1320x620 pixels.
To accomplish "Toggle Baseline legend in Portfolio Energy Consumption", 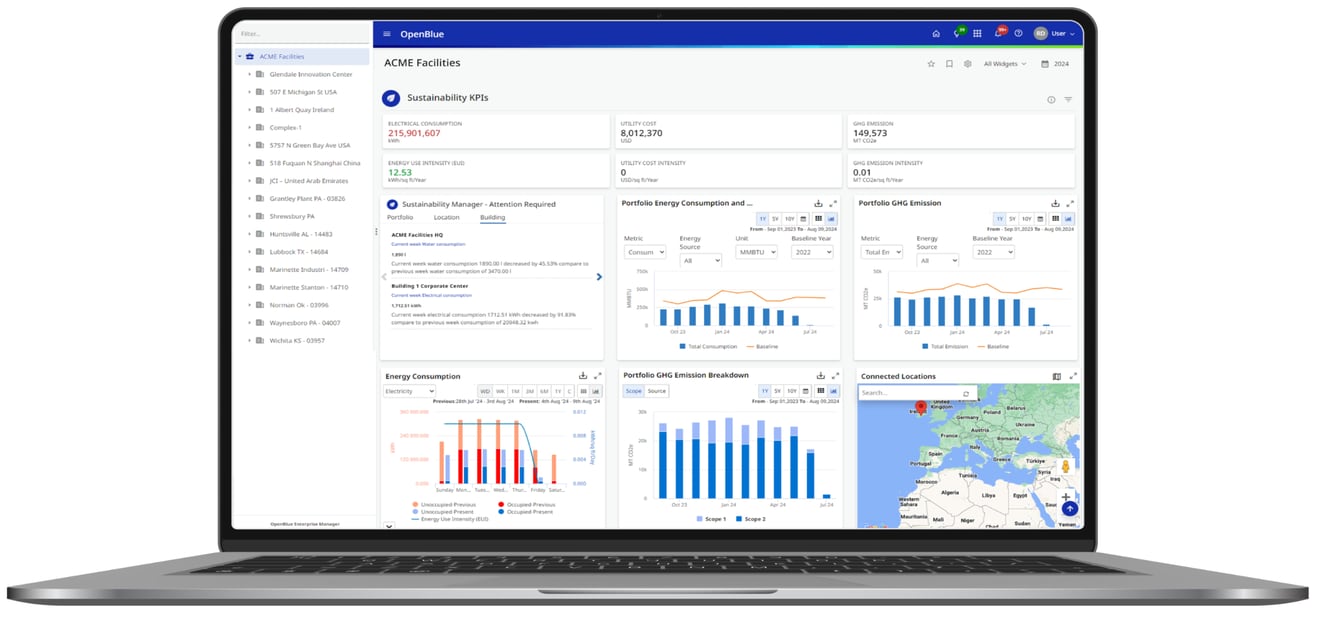I will pyautogui.click(x=760, y=347).
